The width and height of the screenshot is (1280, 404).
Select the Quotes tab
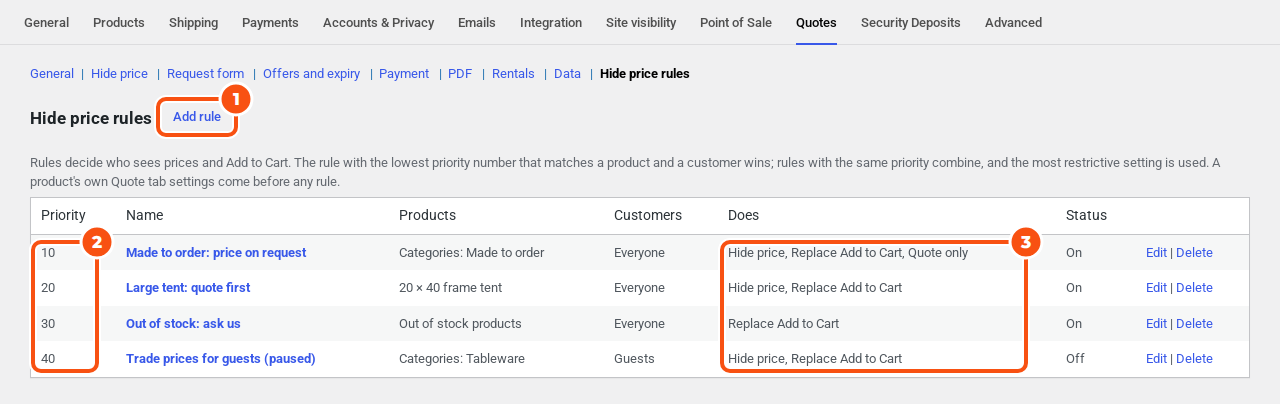(816, 22)
